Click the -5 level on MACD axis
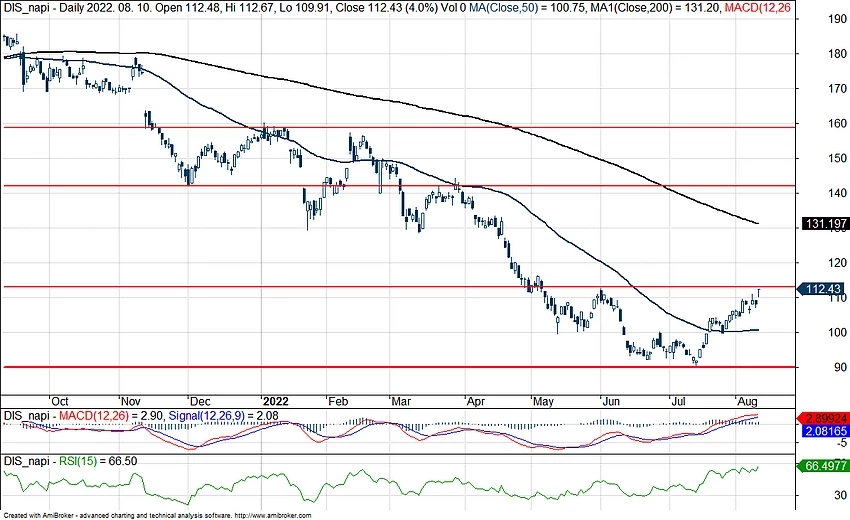 click(841, 444)
